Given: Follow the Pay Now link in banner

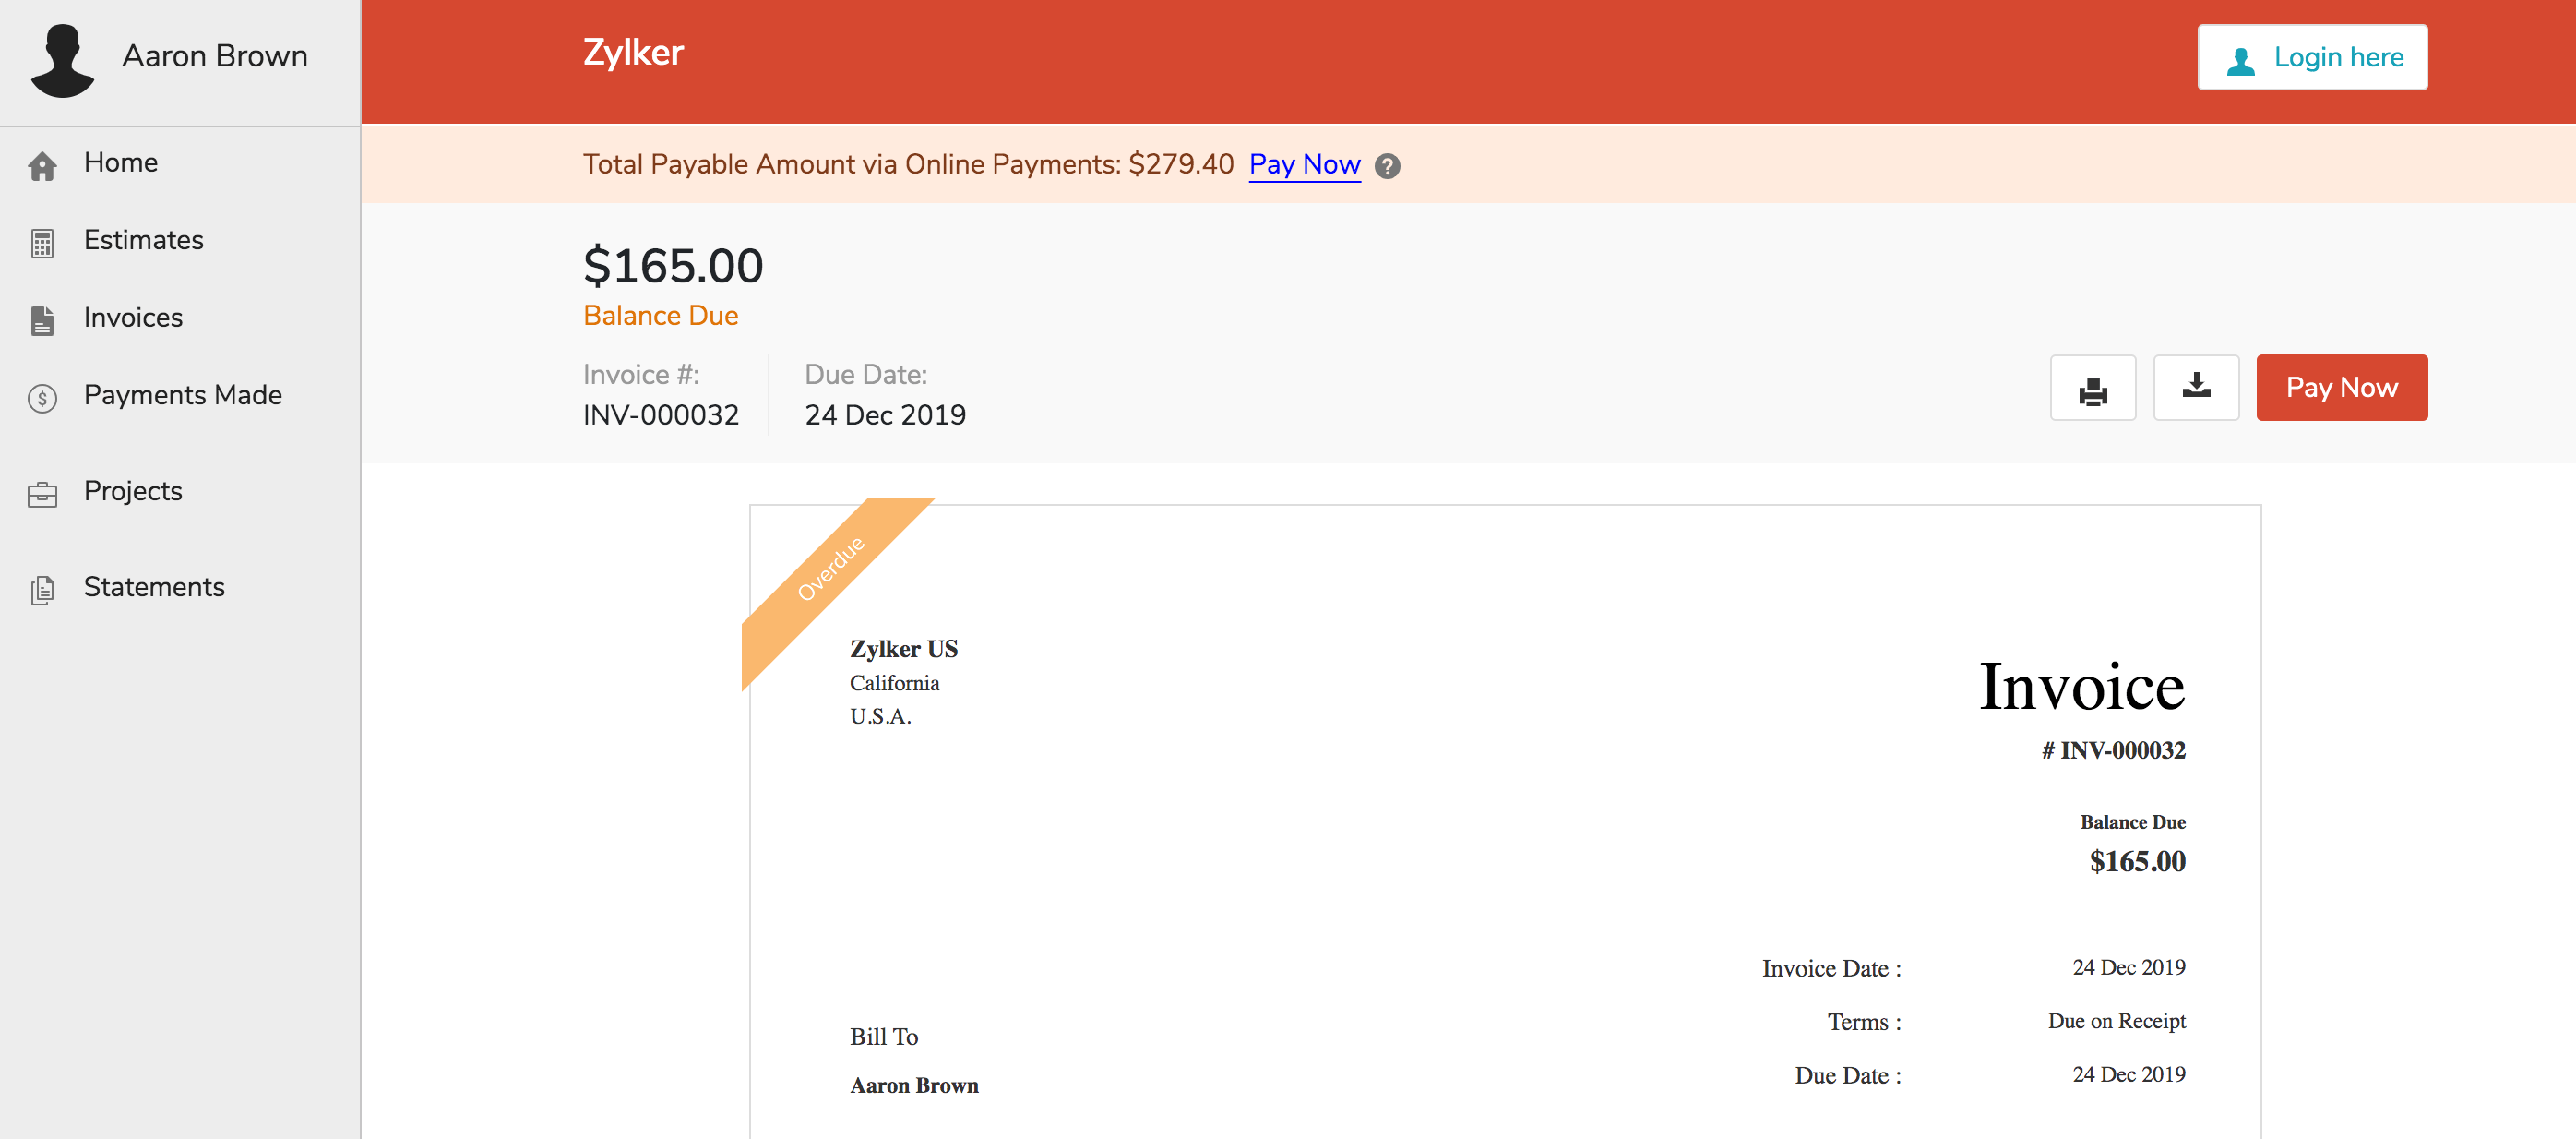Looking at the screenshot, I should (x=1304, y=164).
